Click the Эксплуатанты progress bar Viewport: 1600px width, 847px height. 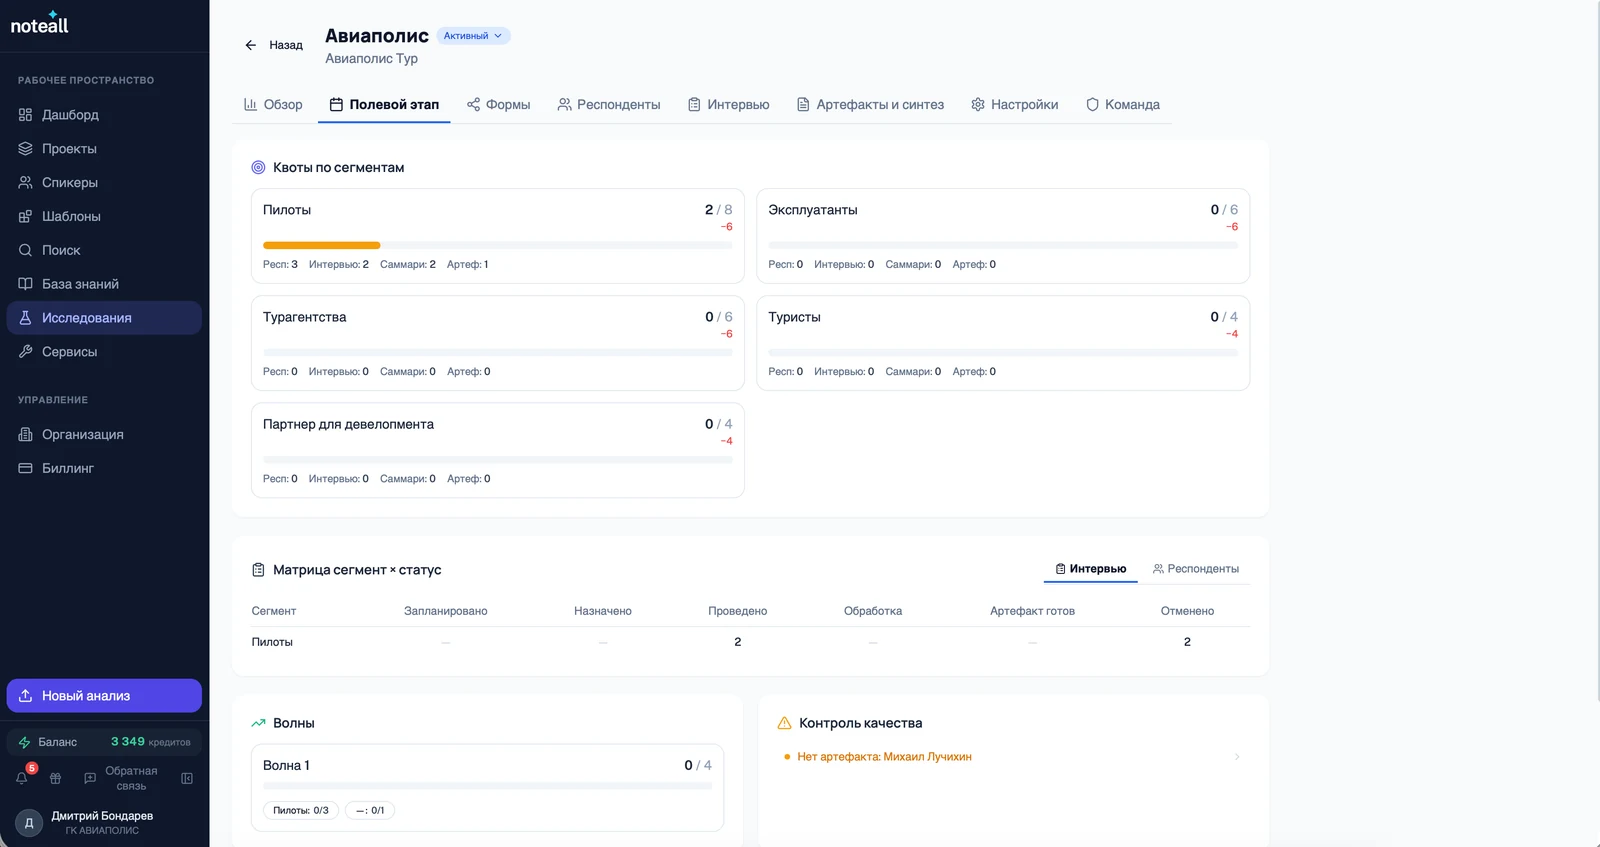pos(1003,245)
